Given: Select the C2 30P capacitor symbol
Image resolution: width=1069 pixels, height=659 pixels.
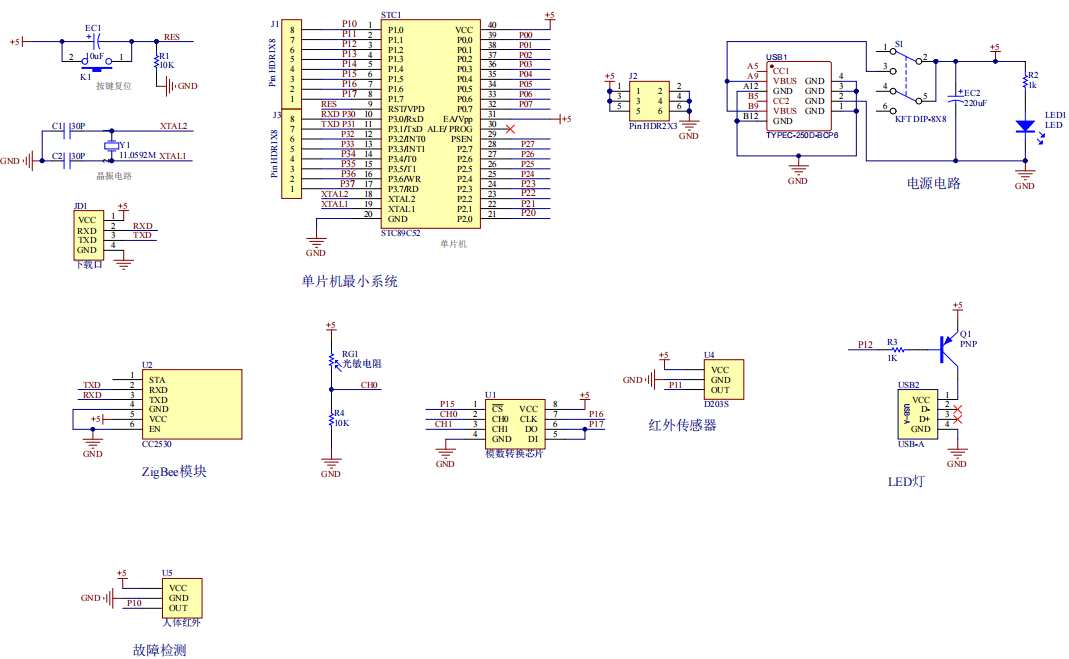Looking at the screenshot, I should pos(68,161).
